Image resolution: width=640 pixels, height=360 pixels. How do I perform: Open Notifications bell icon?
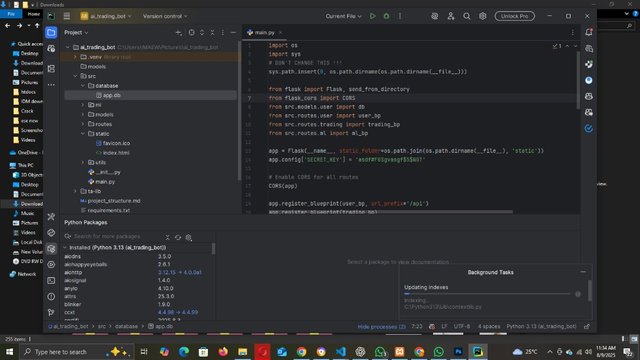[x=589, y=33]
